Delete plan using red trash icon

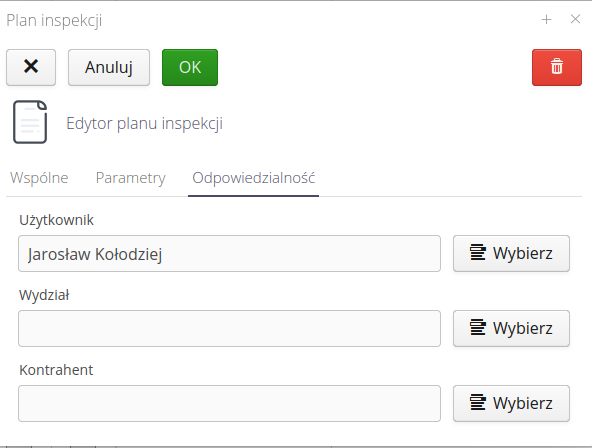(x=557, y=67)
